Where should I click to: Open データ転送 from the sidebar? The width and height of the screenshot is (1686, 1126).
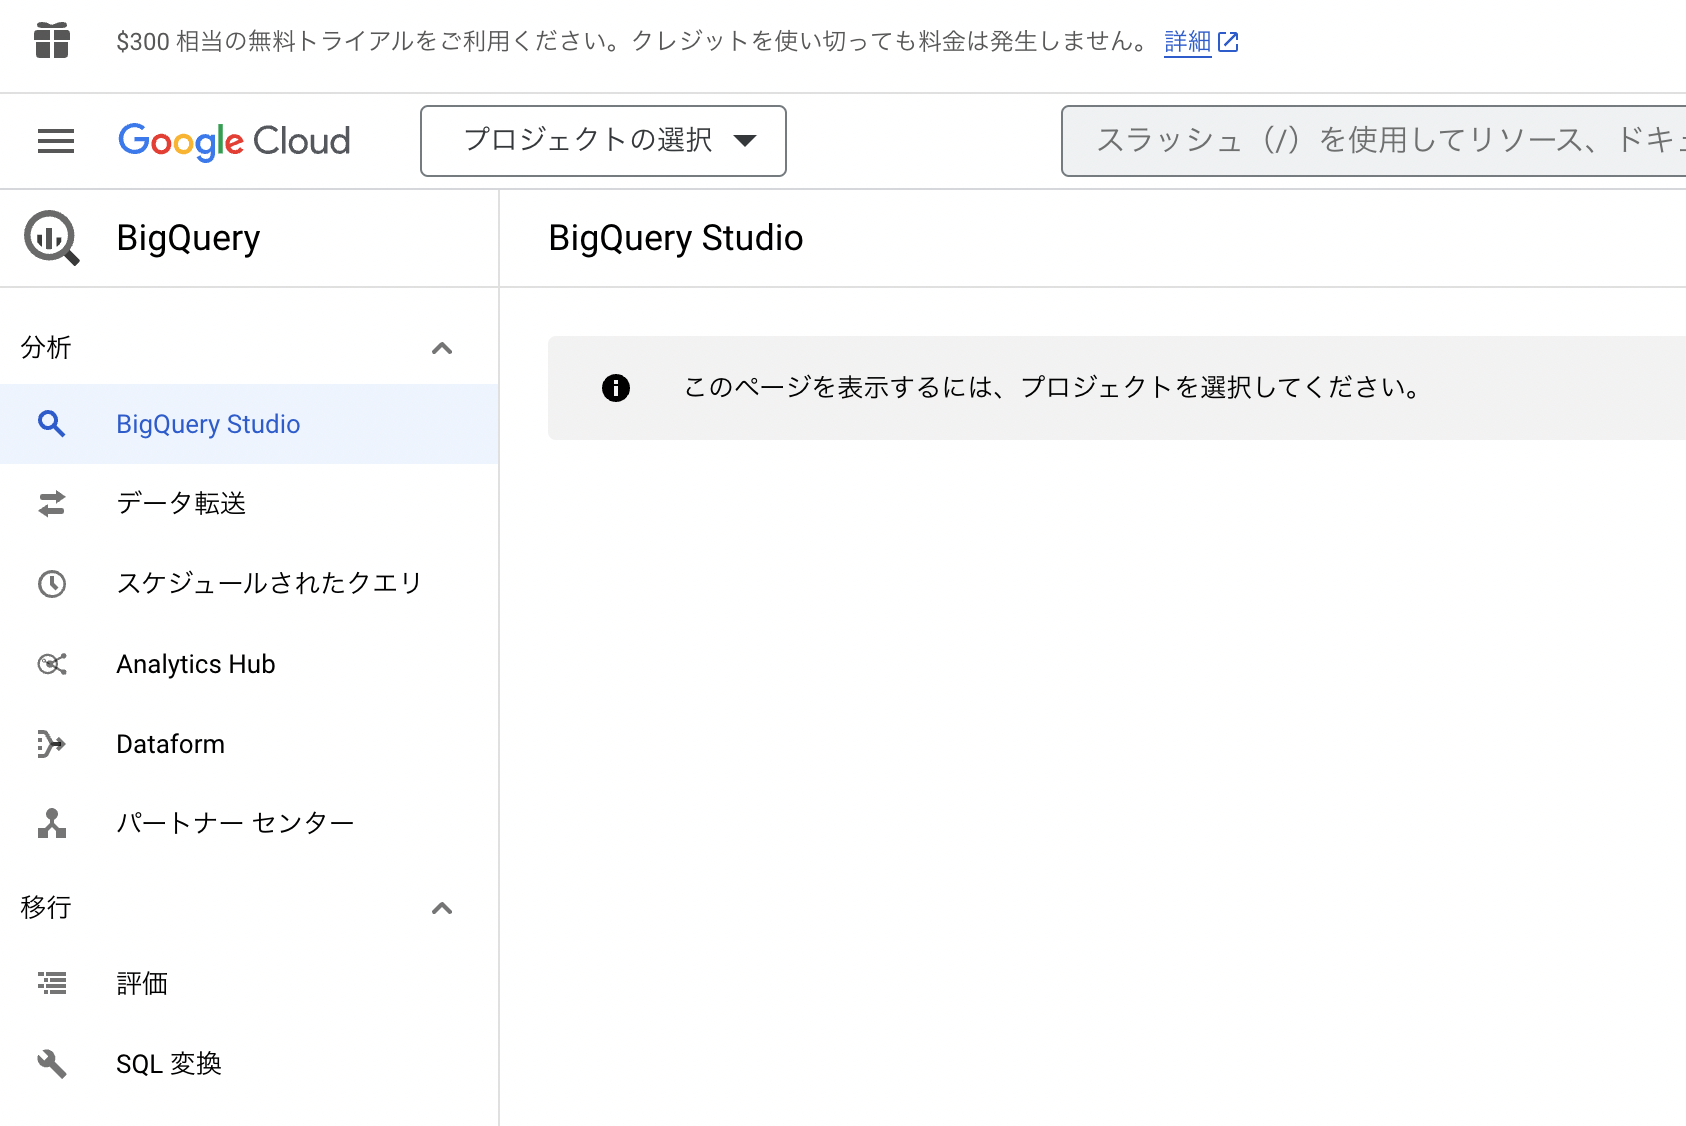pos(249,504)
